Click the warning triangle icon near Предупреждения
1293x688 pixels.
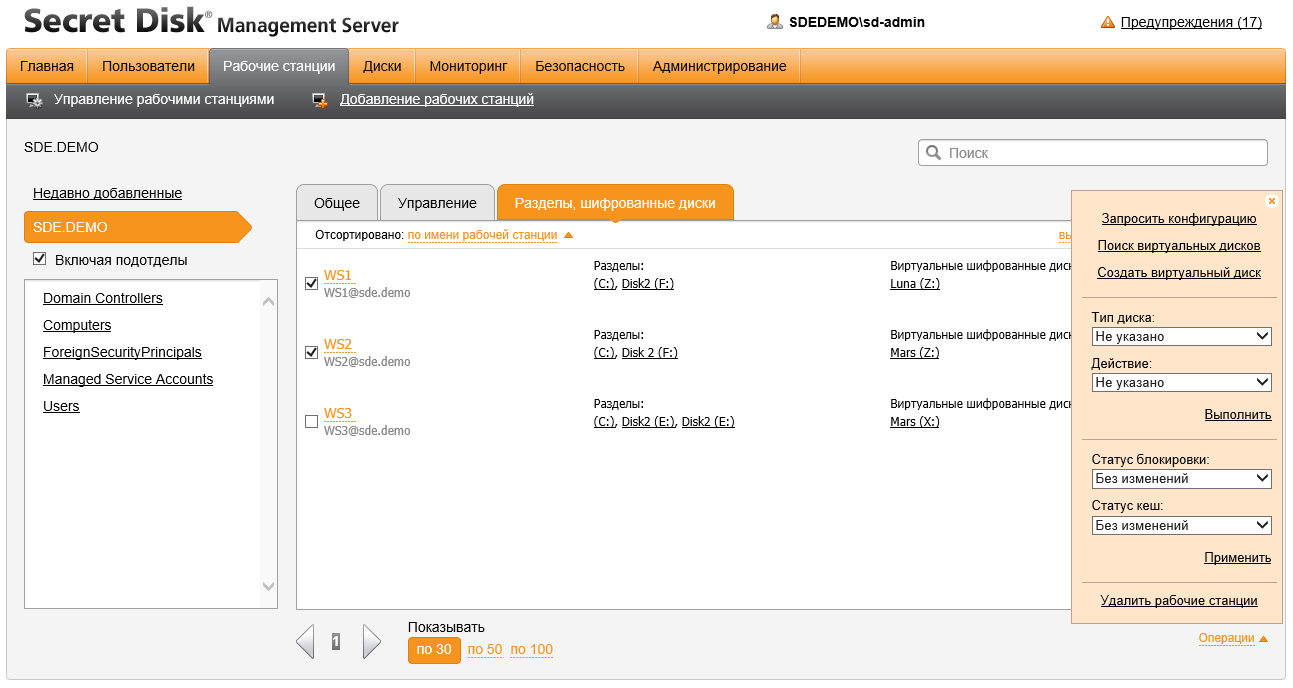coord(1107,22)
